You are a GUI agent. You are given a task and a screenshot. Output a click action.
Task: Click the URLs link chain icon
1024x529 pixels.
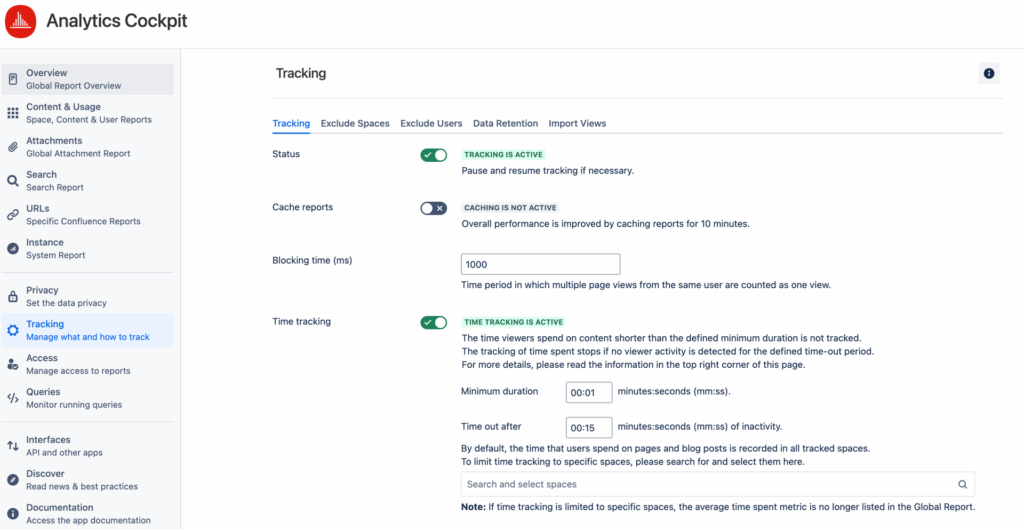12,215
